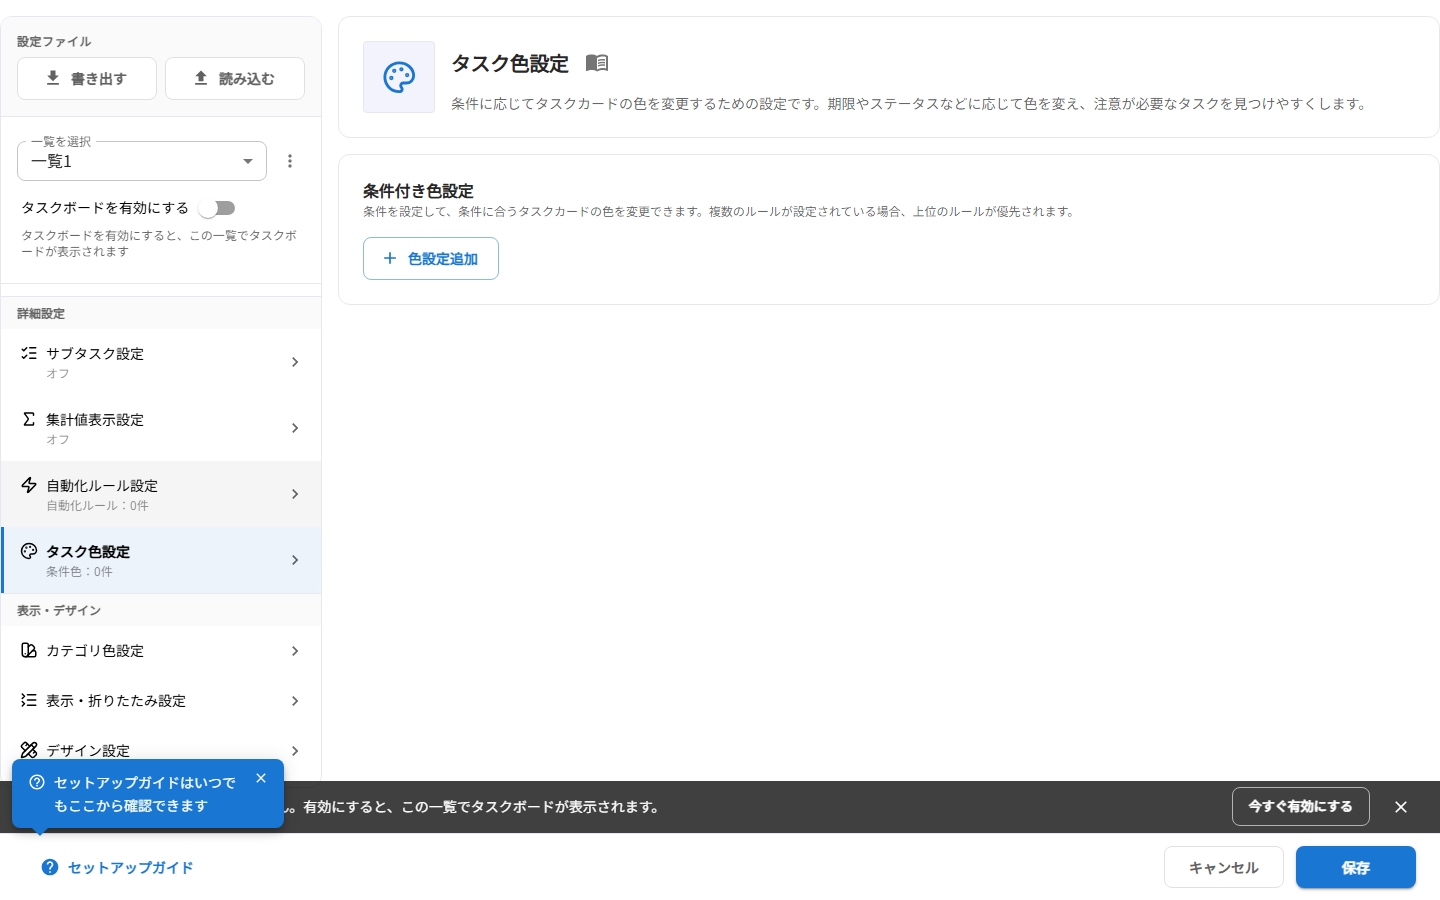Open the documentation book icon beside タスク色設定 title
1440x900 pixels.
click(x=597, y=63)
